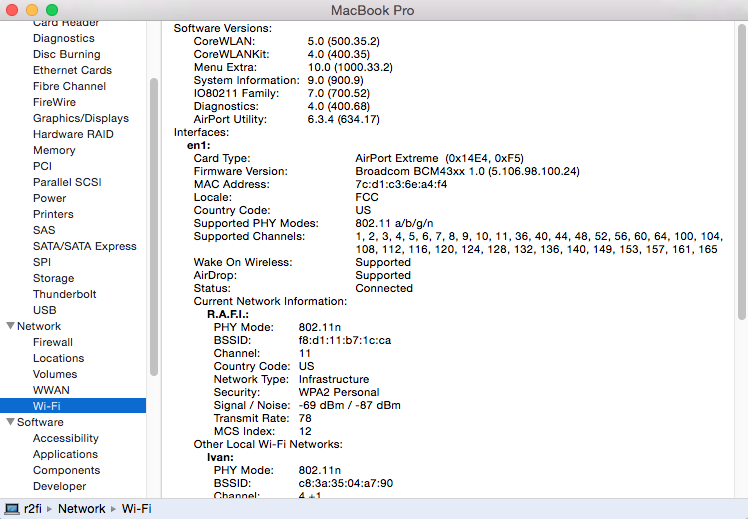Open the FireWire sidebar entry
The image size is (748, 519).
pos(54,102)
